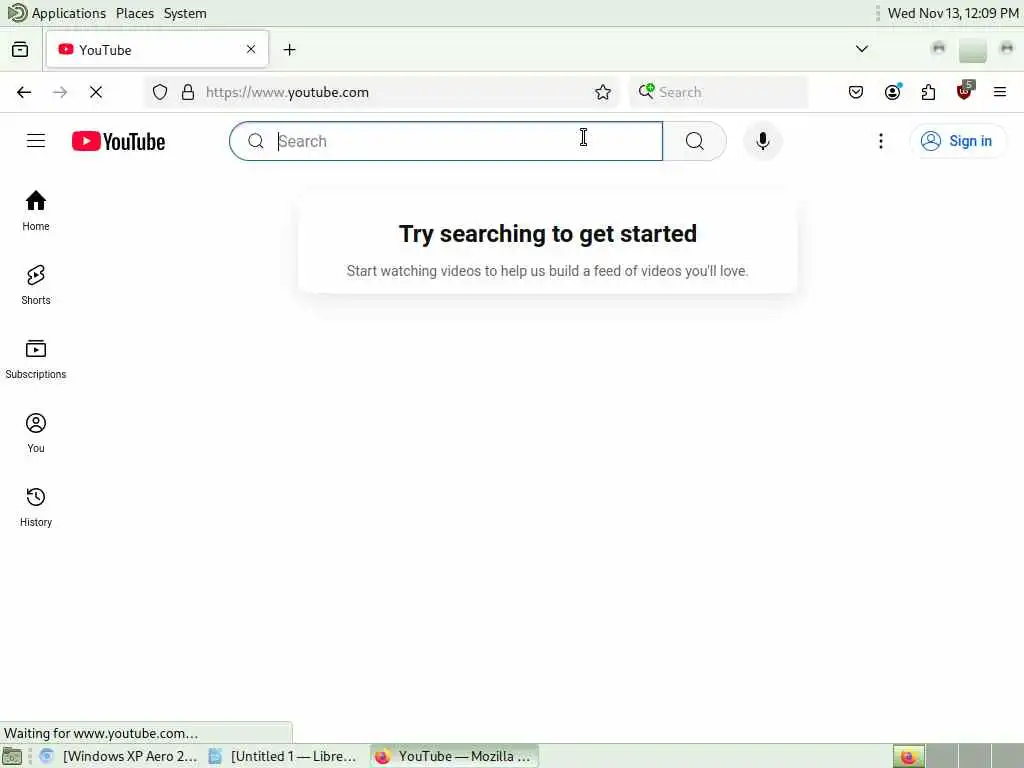1024x768 pixels.
Task: Open Subscriptions in YouTube sidebar
Action: pos(36,359)
